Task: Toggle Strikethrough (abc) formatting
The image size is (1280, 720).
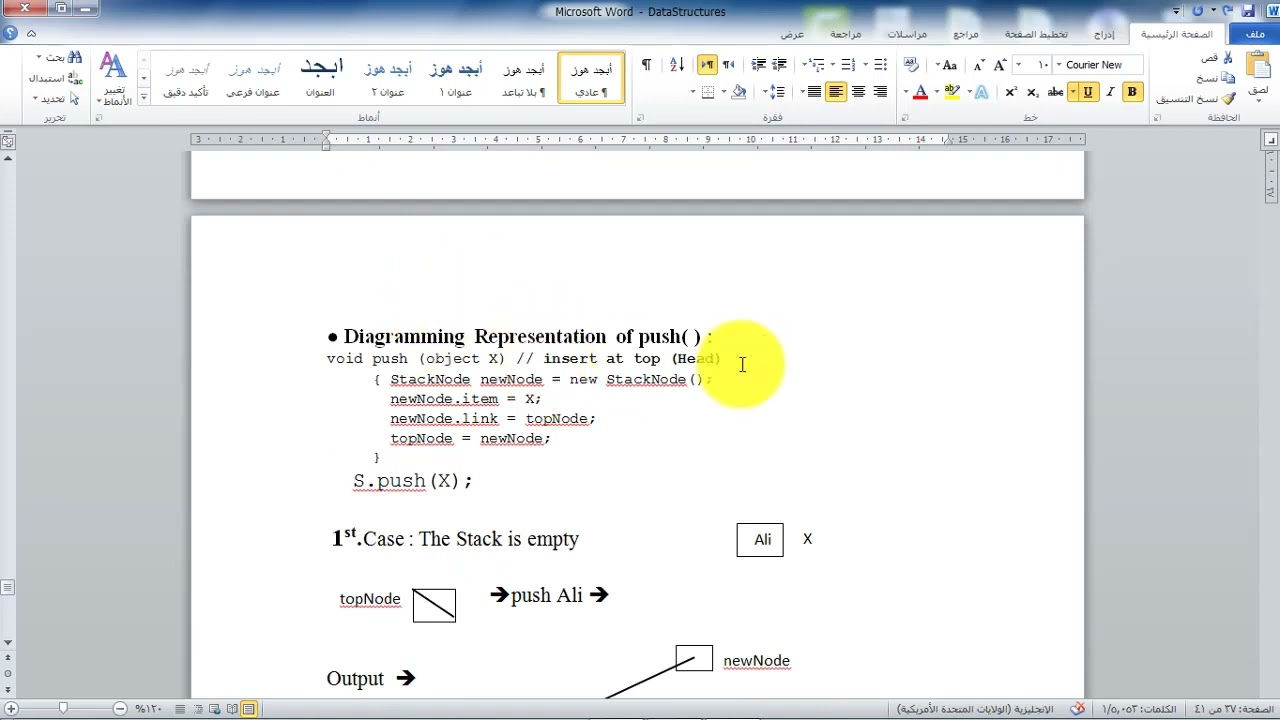Action: pyautogui.click(x=1055, y=92)
